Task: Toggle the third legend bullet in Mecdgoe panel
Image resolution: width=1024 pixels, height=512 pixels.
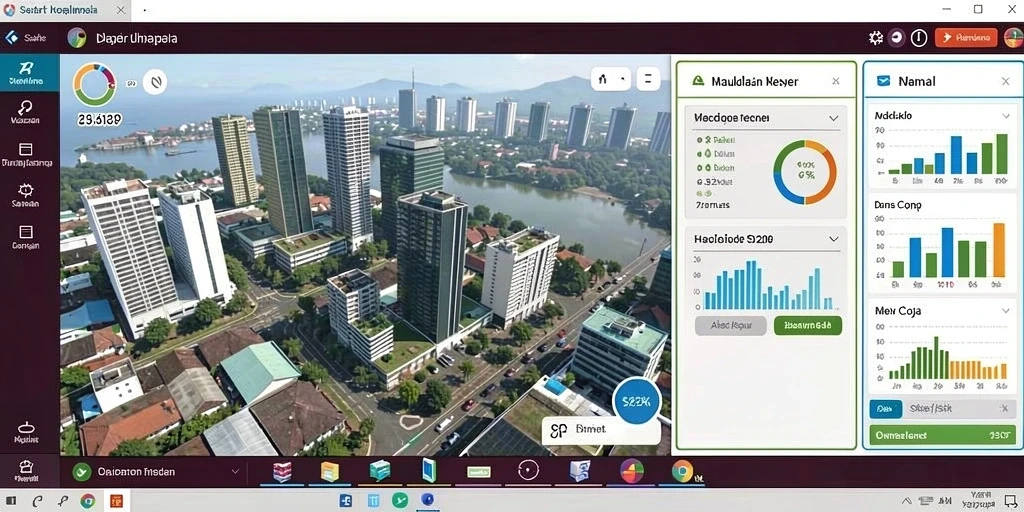Action: click(x=700, y=168)
